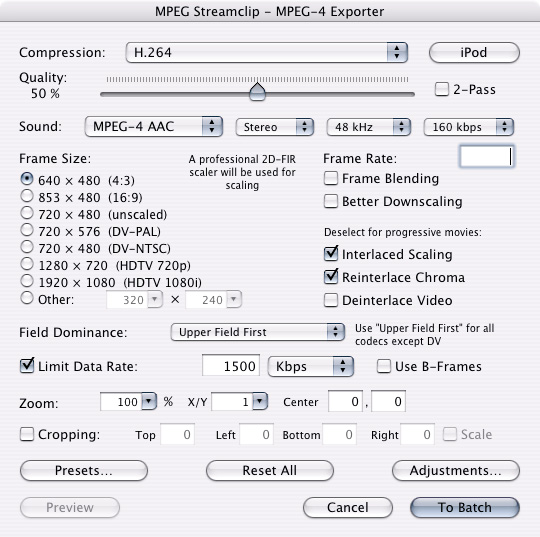Open the Field Dominance dropdown
The height and width of the screenshot is (537, 540).
pos(258,332)
